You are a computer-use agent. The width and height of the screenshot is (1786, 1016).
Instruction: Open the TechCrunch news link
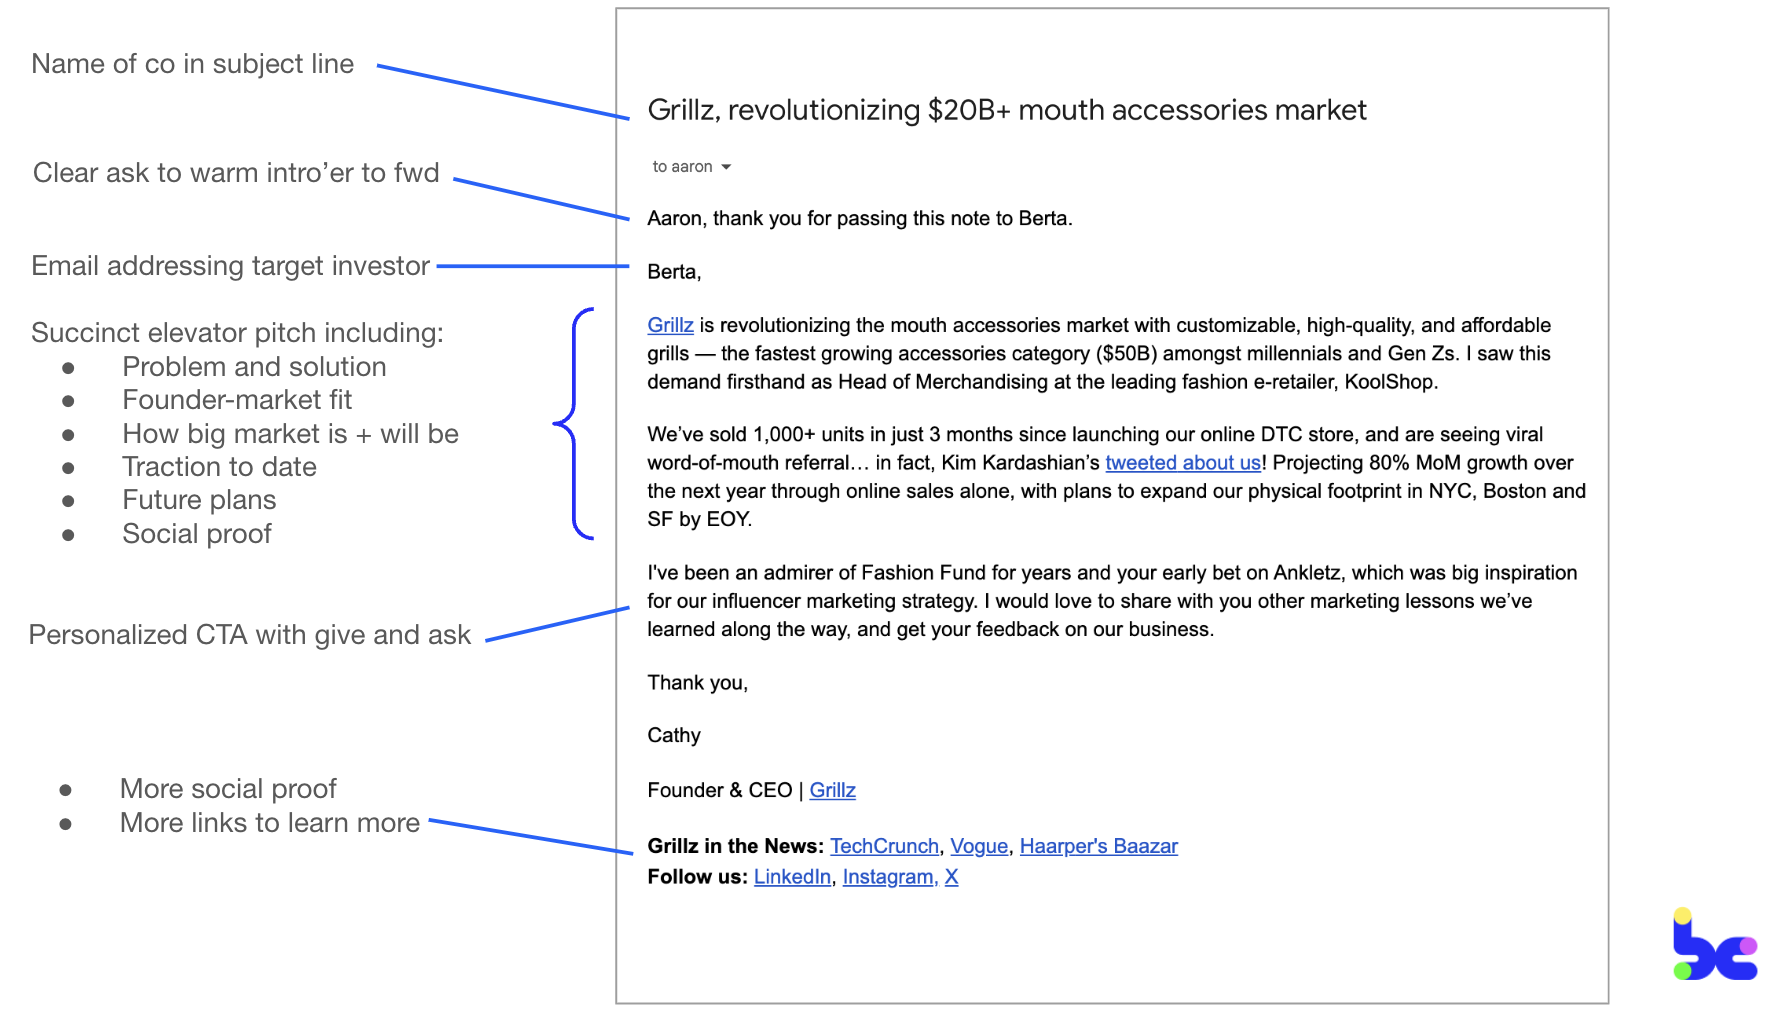(884, 846)
